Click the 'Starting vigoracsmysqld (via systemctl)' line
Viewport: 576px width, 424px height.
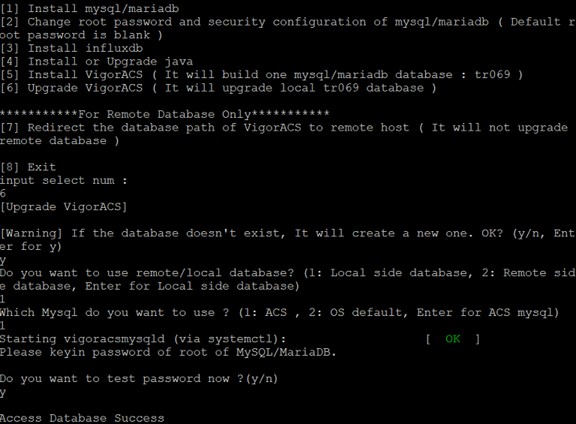143,339
